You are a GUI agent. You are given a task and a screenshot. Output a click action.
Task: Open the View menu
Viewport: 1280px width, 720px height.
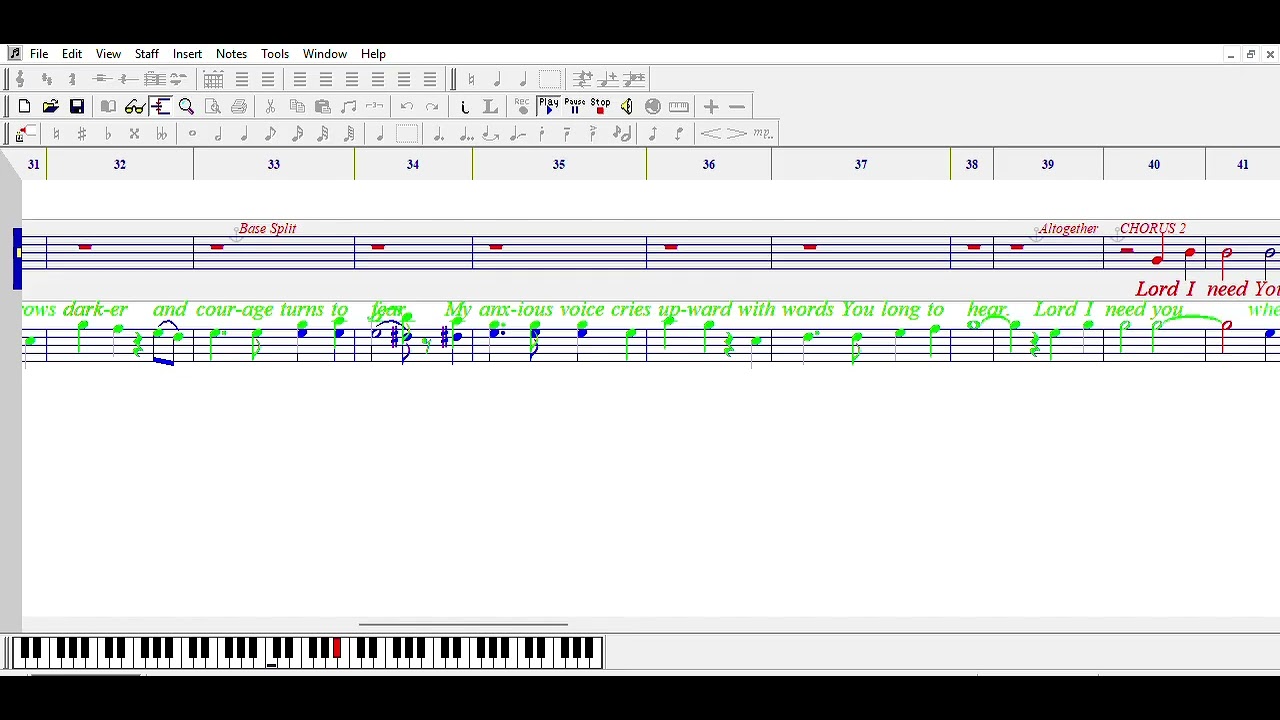(x=108, y=54)
